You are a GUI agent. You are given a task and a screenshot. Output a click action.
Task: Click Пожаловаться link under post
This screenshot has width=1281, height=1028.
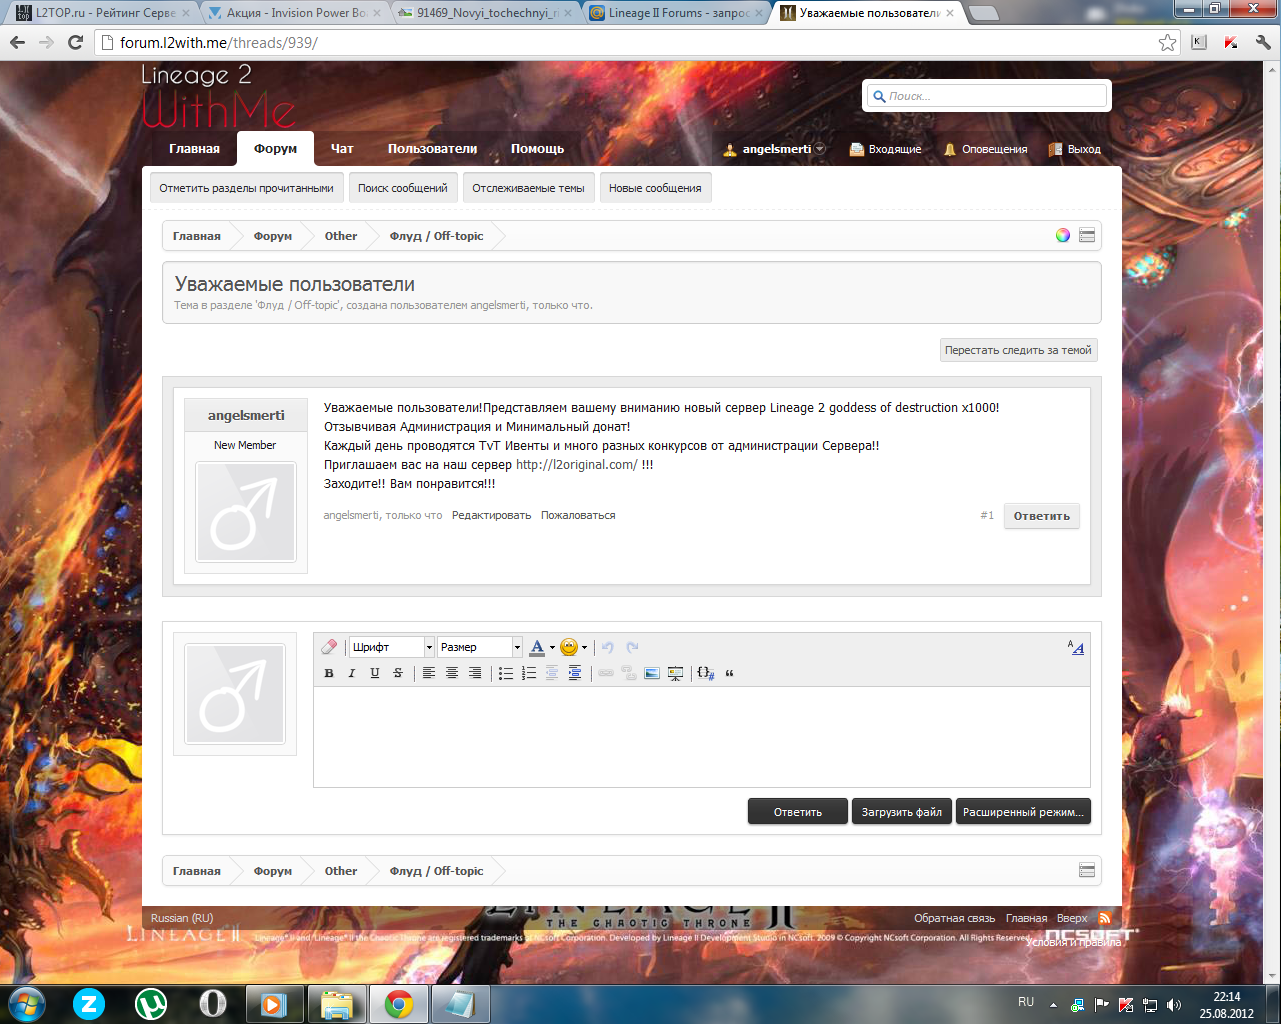point(578,515)
